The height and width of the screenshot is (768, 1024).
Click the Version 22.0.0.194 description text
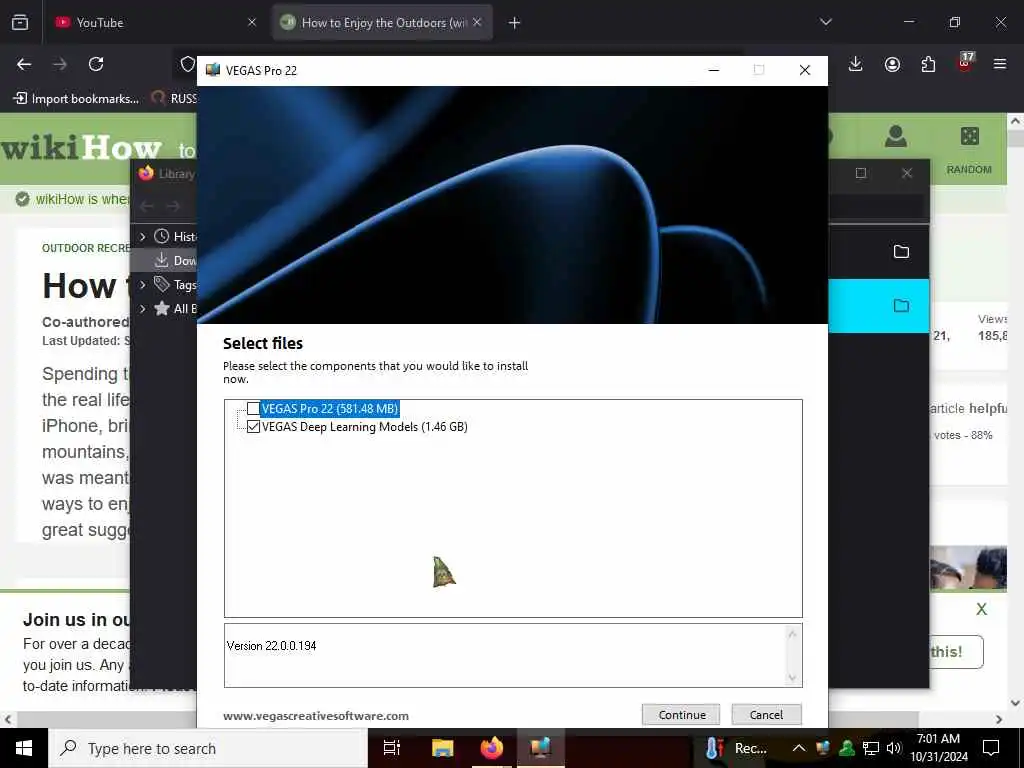(x=271, y=646)
